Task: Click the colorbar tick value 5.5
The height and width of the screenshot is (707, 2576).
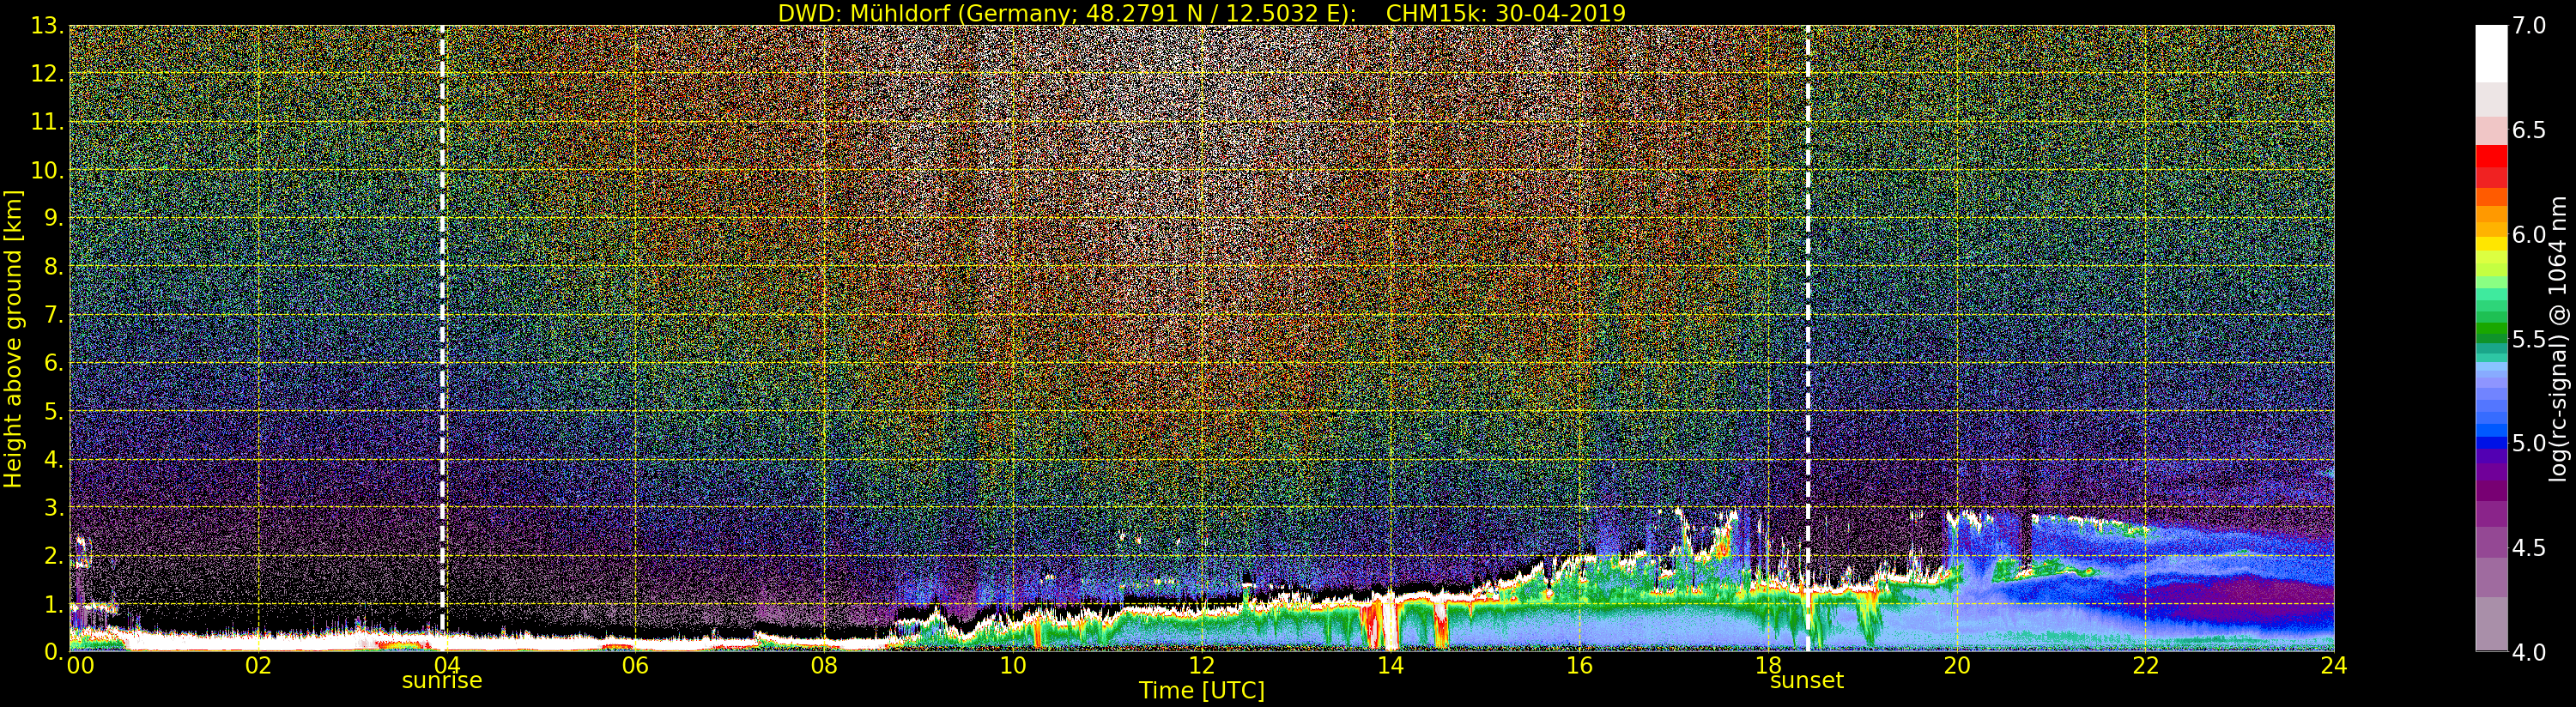Action: tap(2530, 339)
